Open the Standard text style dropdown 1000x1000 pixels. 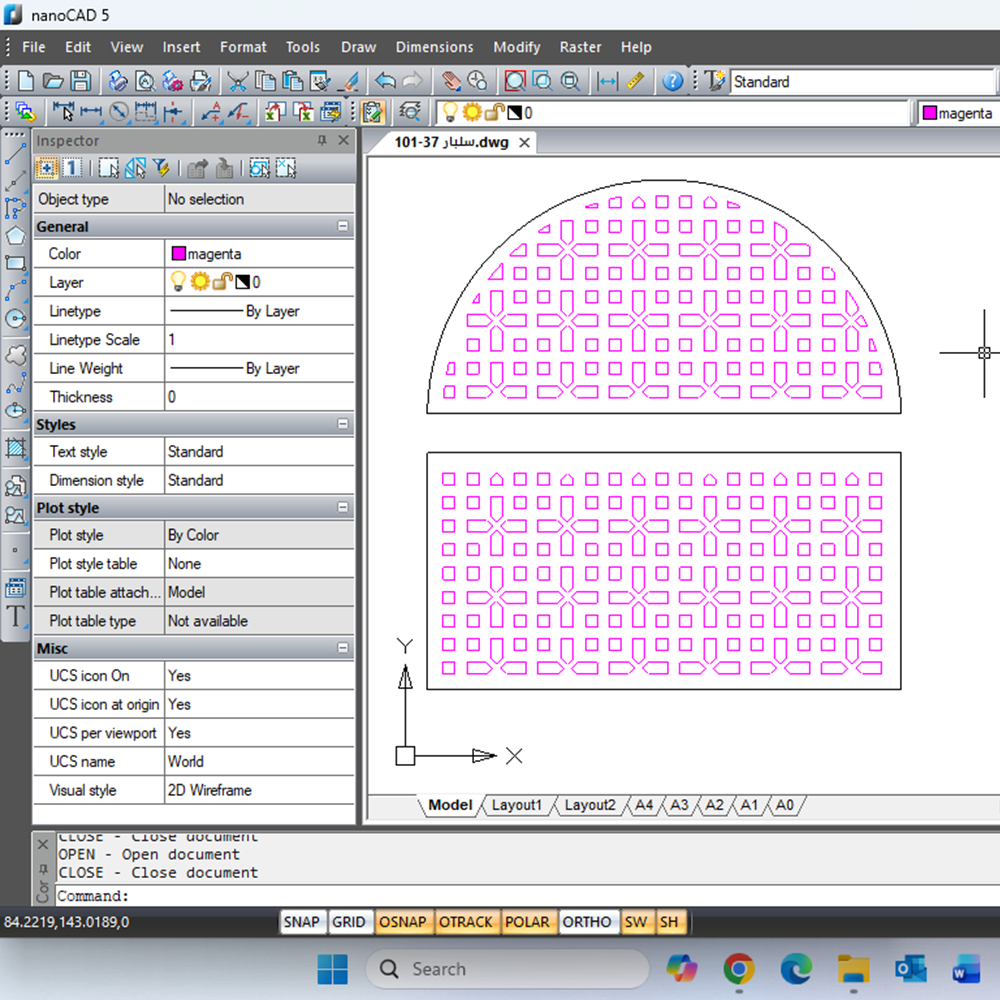pyautogui.click(x=860, y=82)
